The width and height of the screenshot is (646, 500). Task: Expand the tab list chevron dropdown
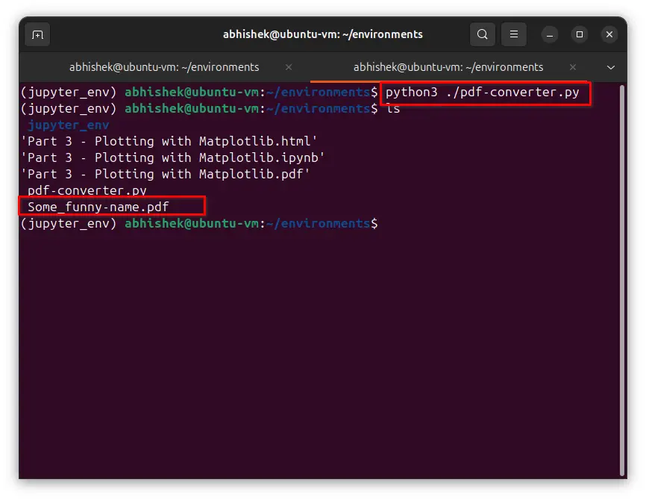[611, 67]
